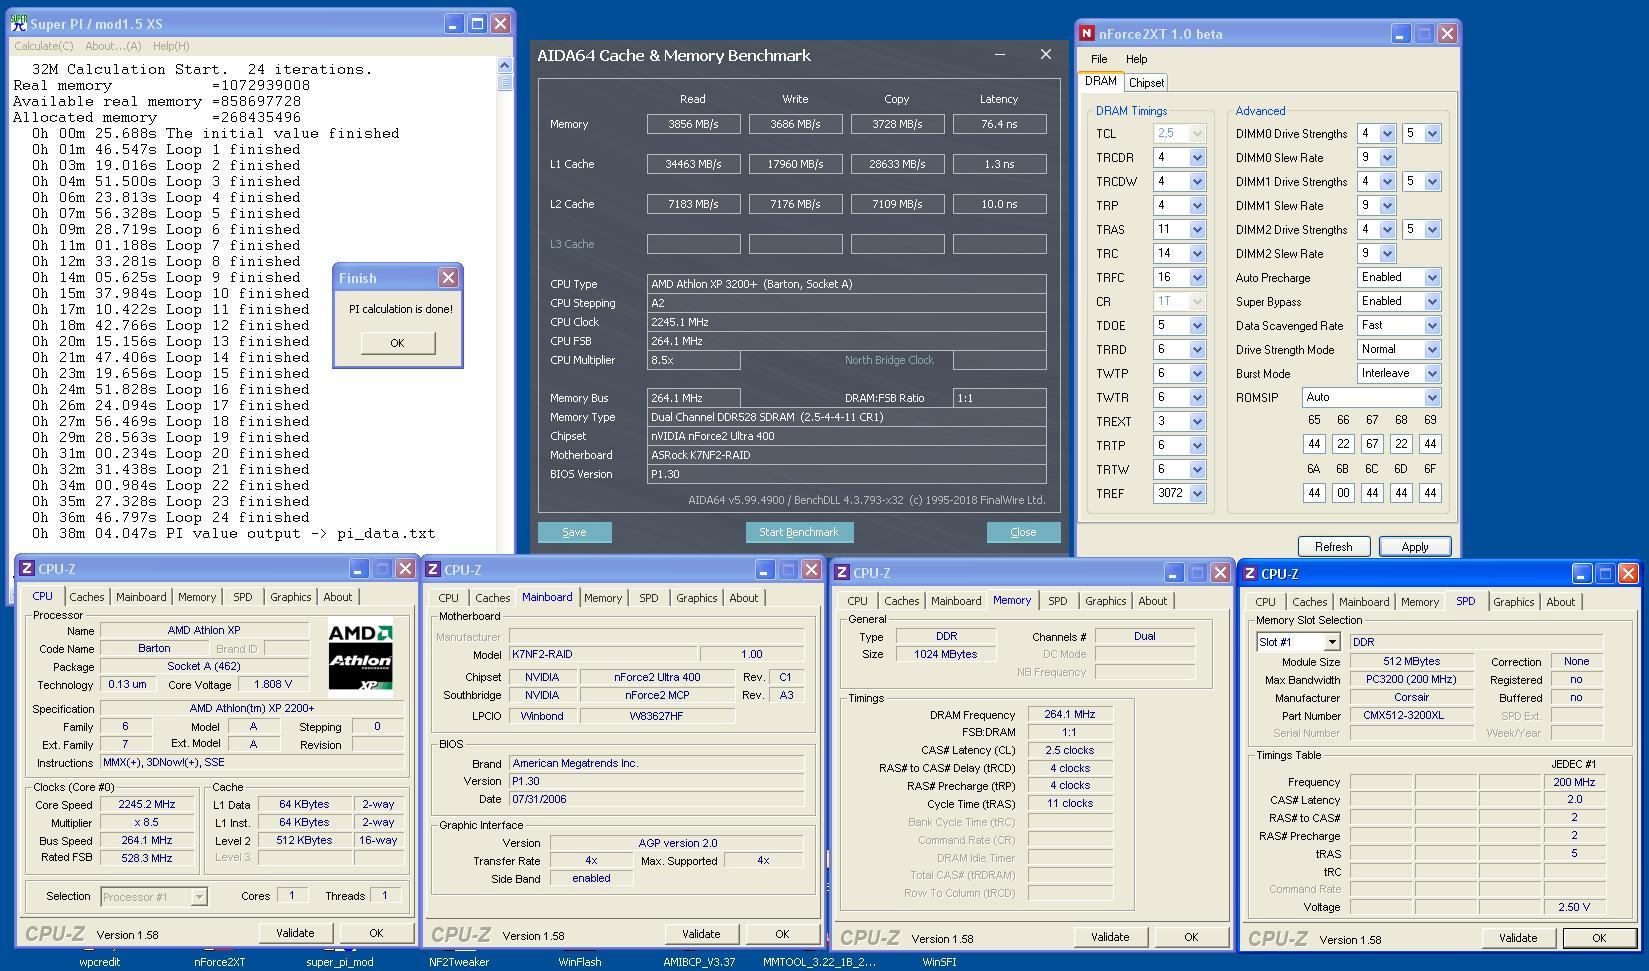Open MMTOOL_3.22 shortcut at bottom
Viewport: 1649px width, 971px height.
tap(819, 962)
